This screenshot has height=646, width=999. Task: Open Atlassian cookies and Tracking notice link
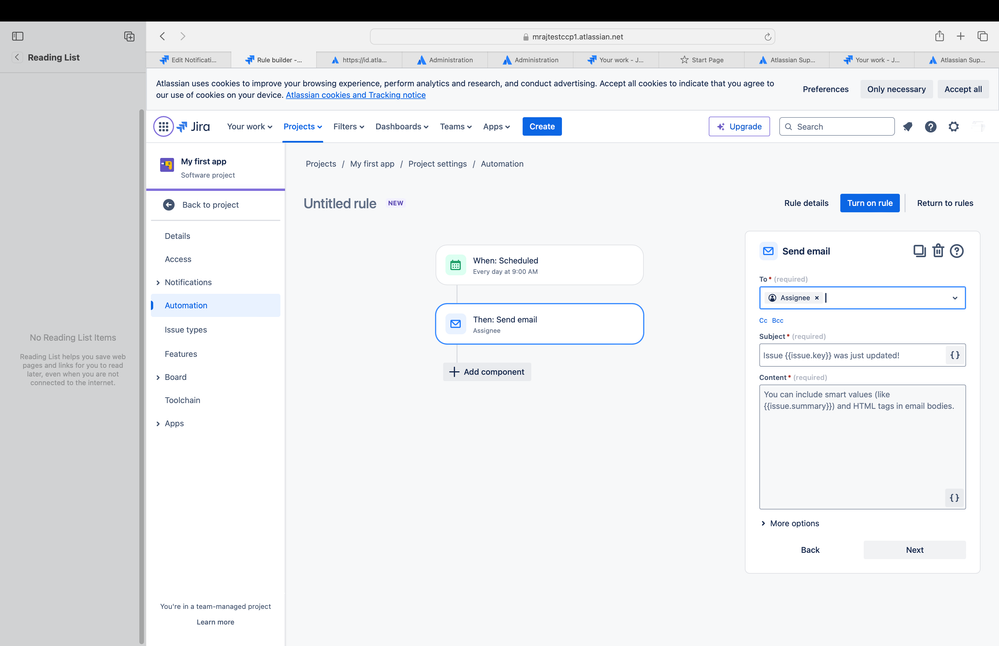point(356,96)
